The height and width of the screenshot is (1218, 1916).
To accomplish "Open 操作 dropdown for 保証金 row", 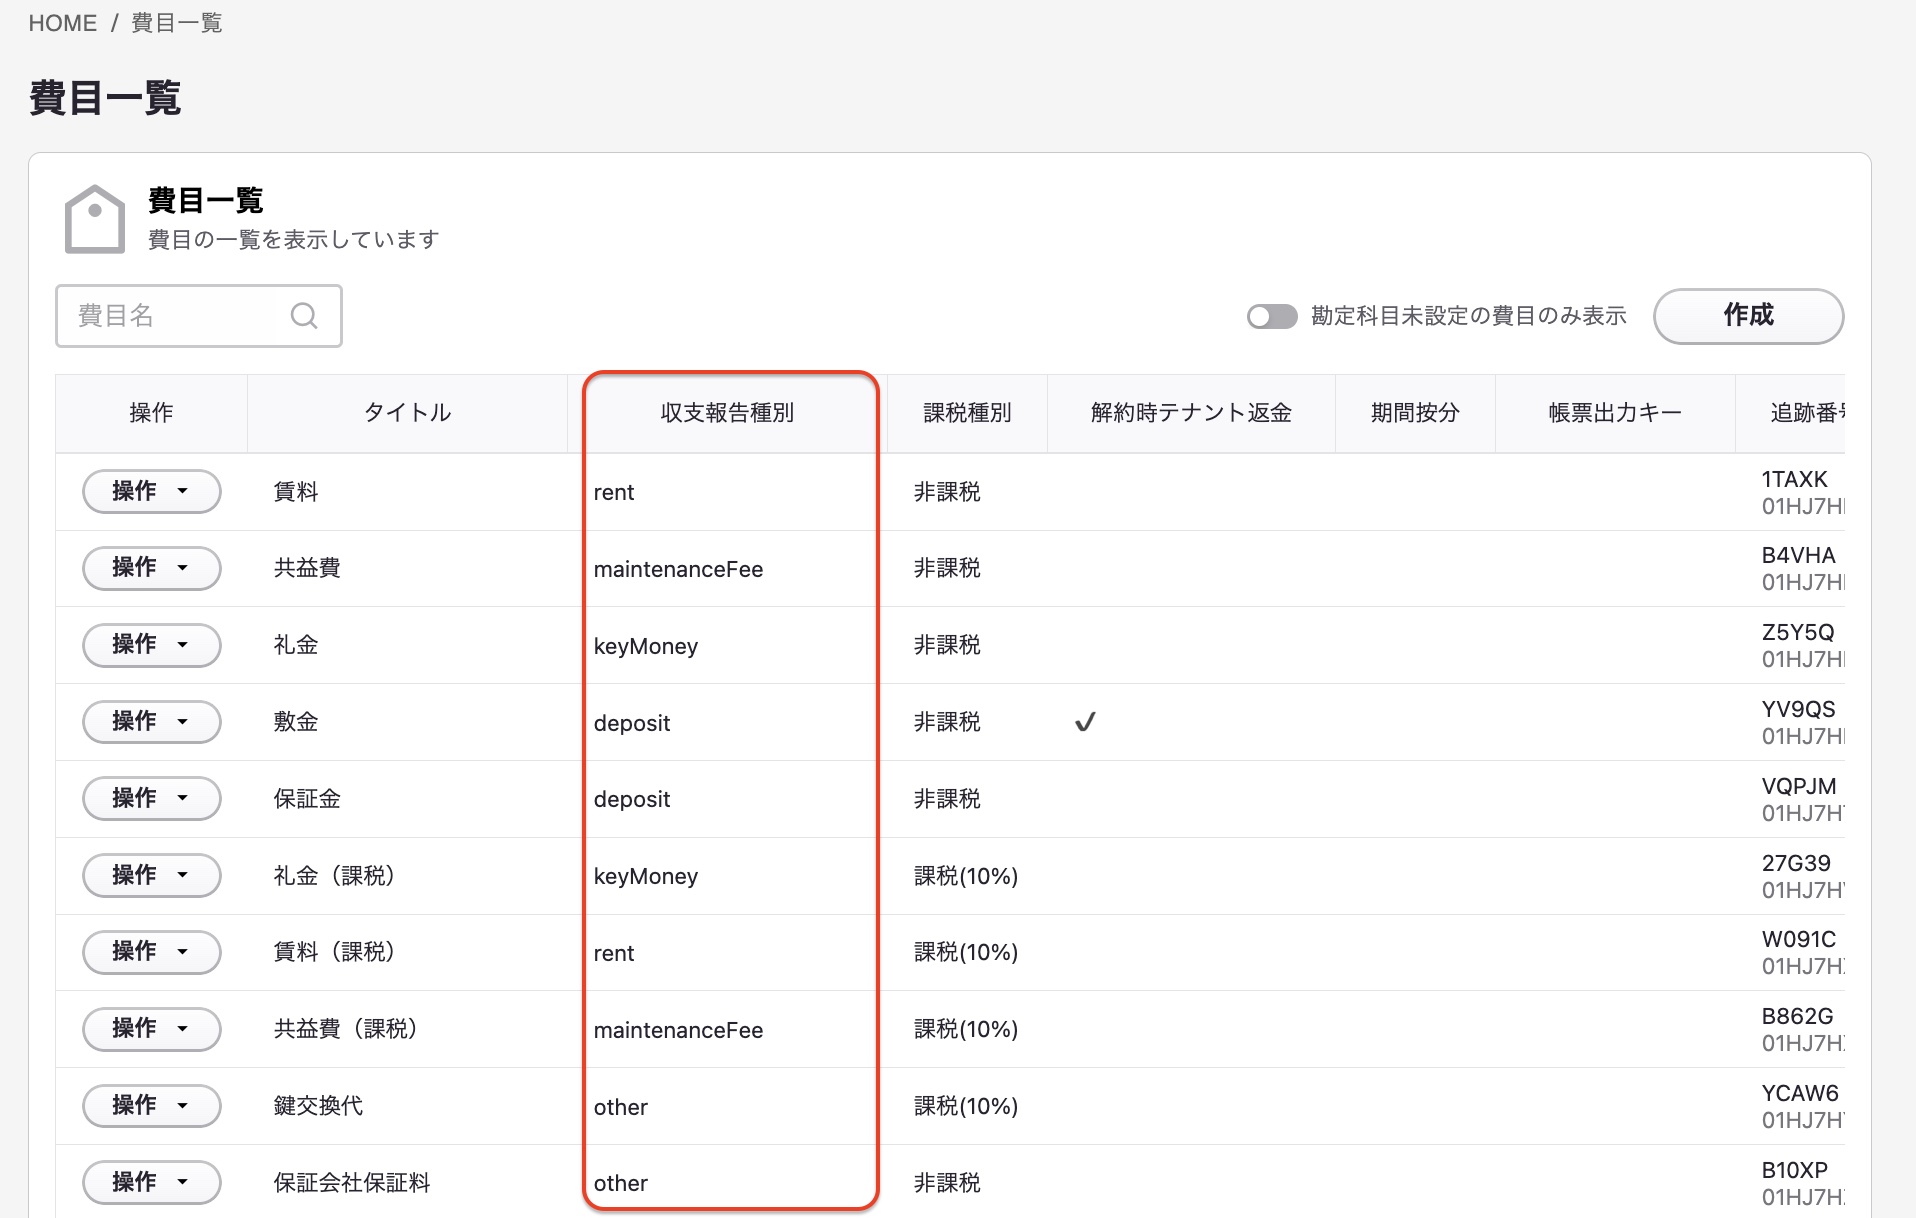I will tap(151, 798).
